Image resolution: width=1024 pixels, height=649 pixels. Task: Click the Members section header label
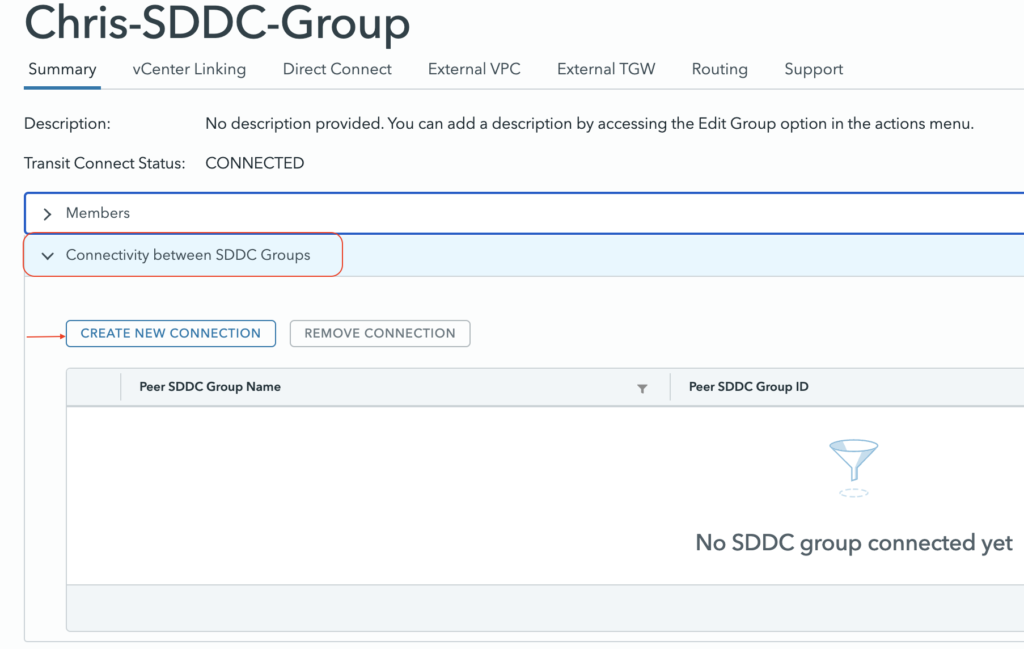tap(98, 213)
